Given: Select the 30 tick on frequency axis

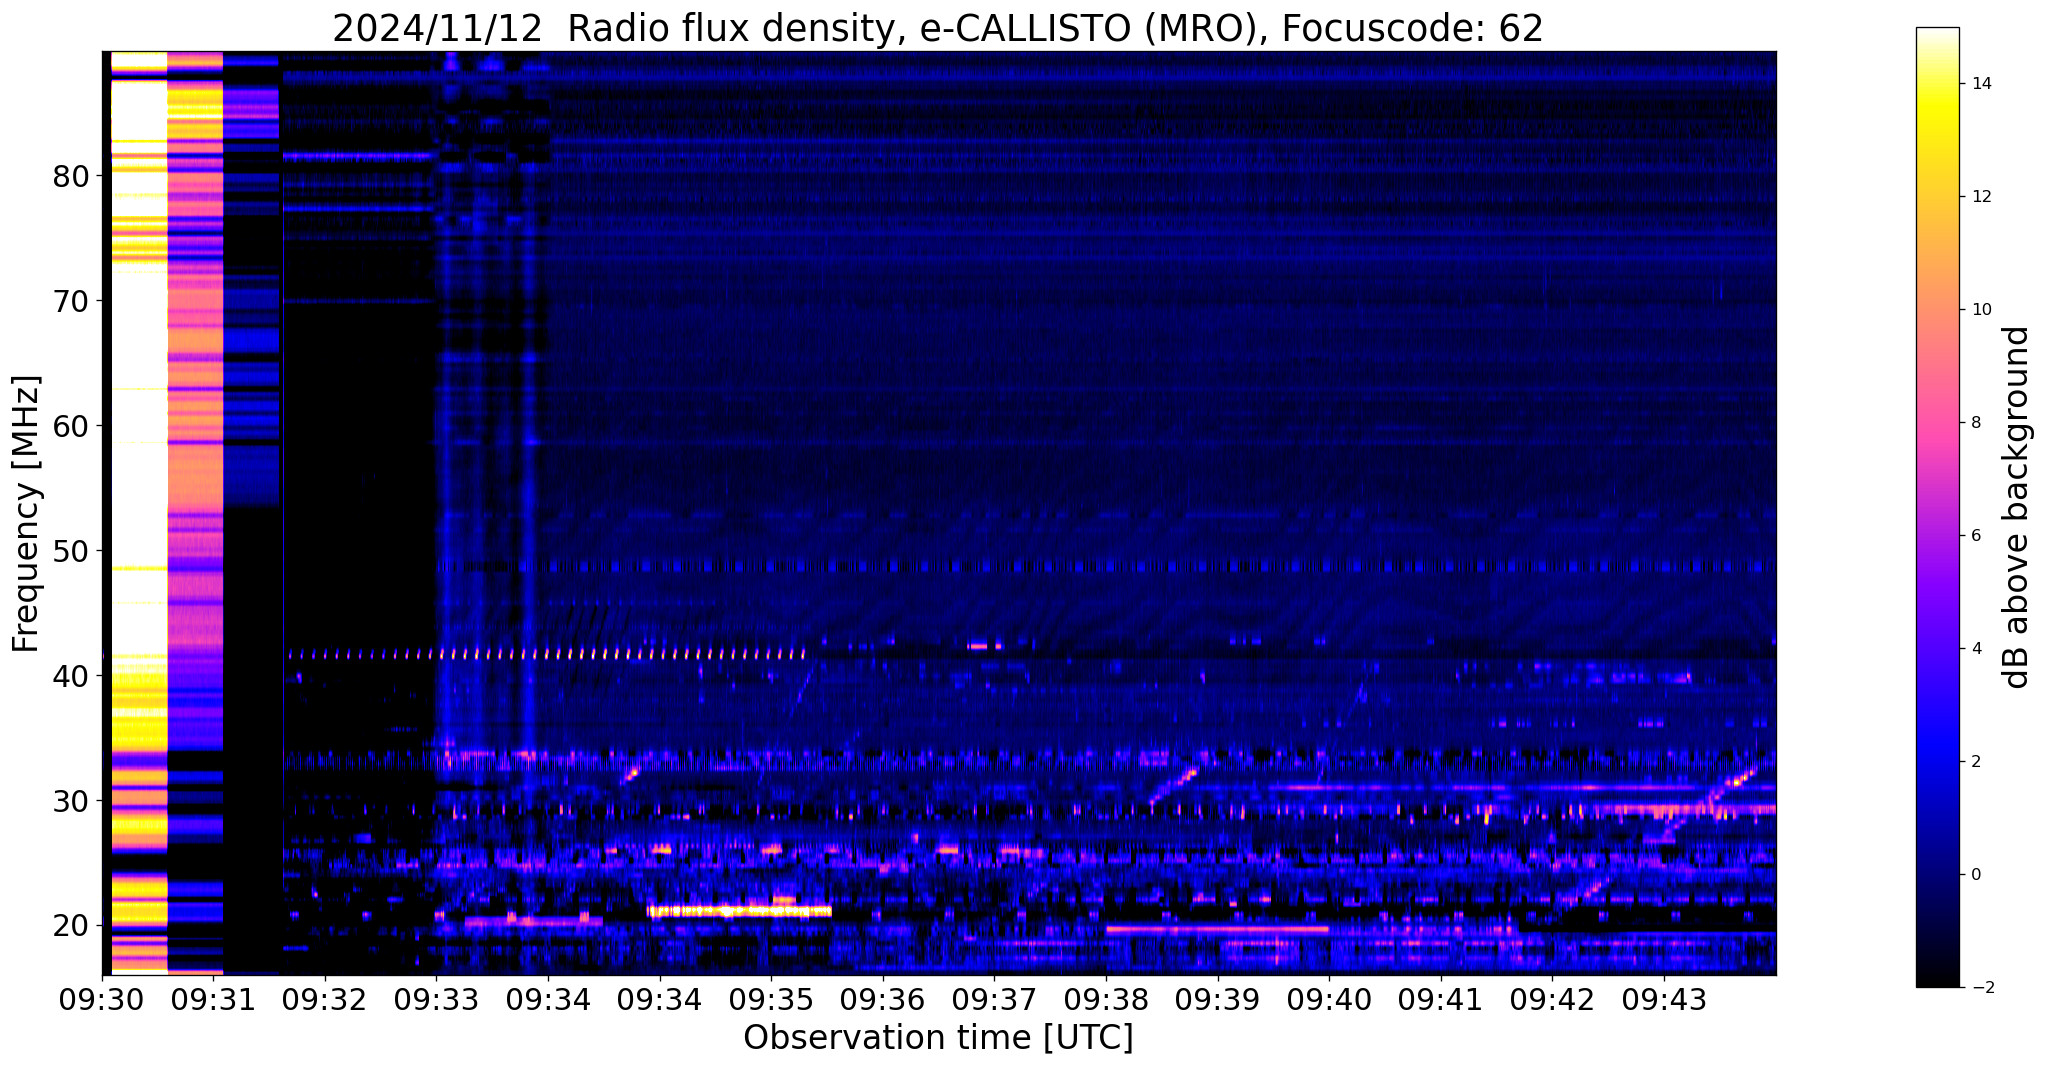Looking at the screenshot, I should (x=70, y=801).
